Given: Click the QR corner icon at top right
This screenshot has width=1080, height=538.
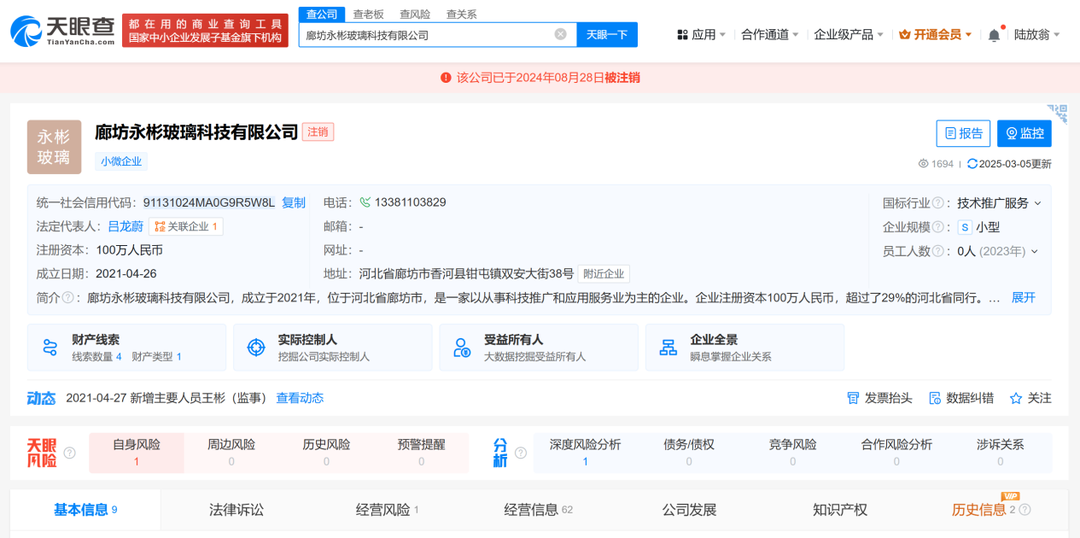Looking at the screenshot, I should [x=1057, y=114].
